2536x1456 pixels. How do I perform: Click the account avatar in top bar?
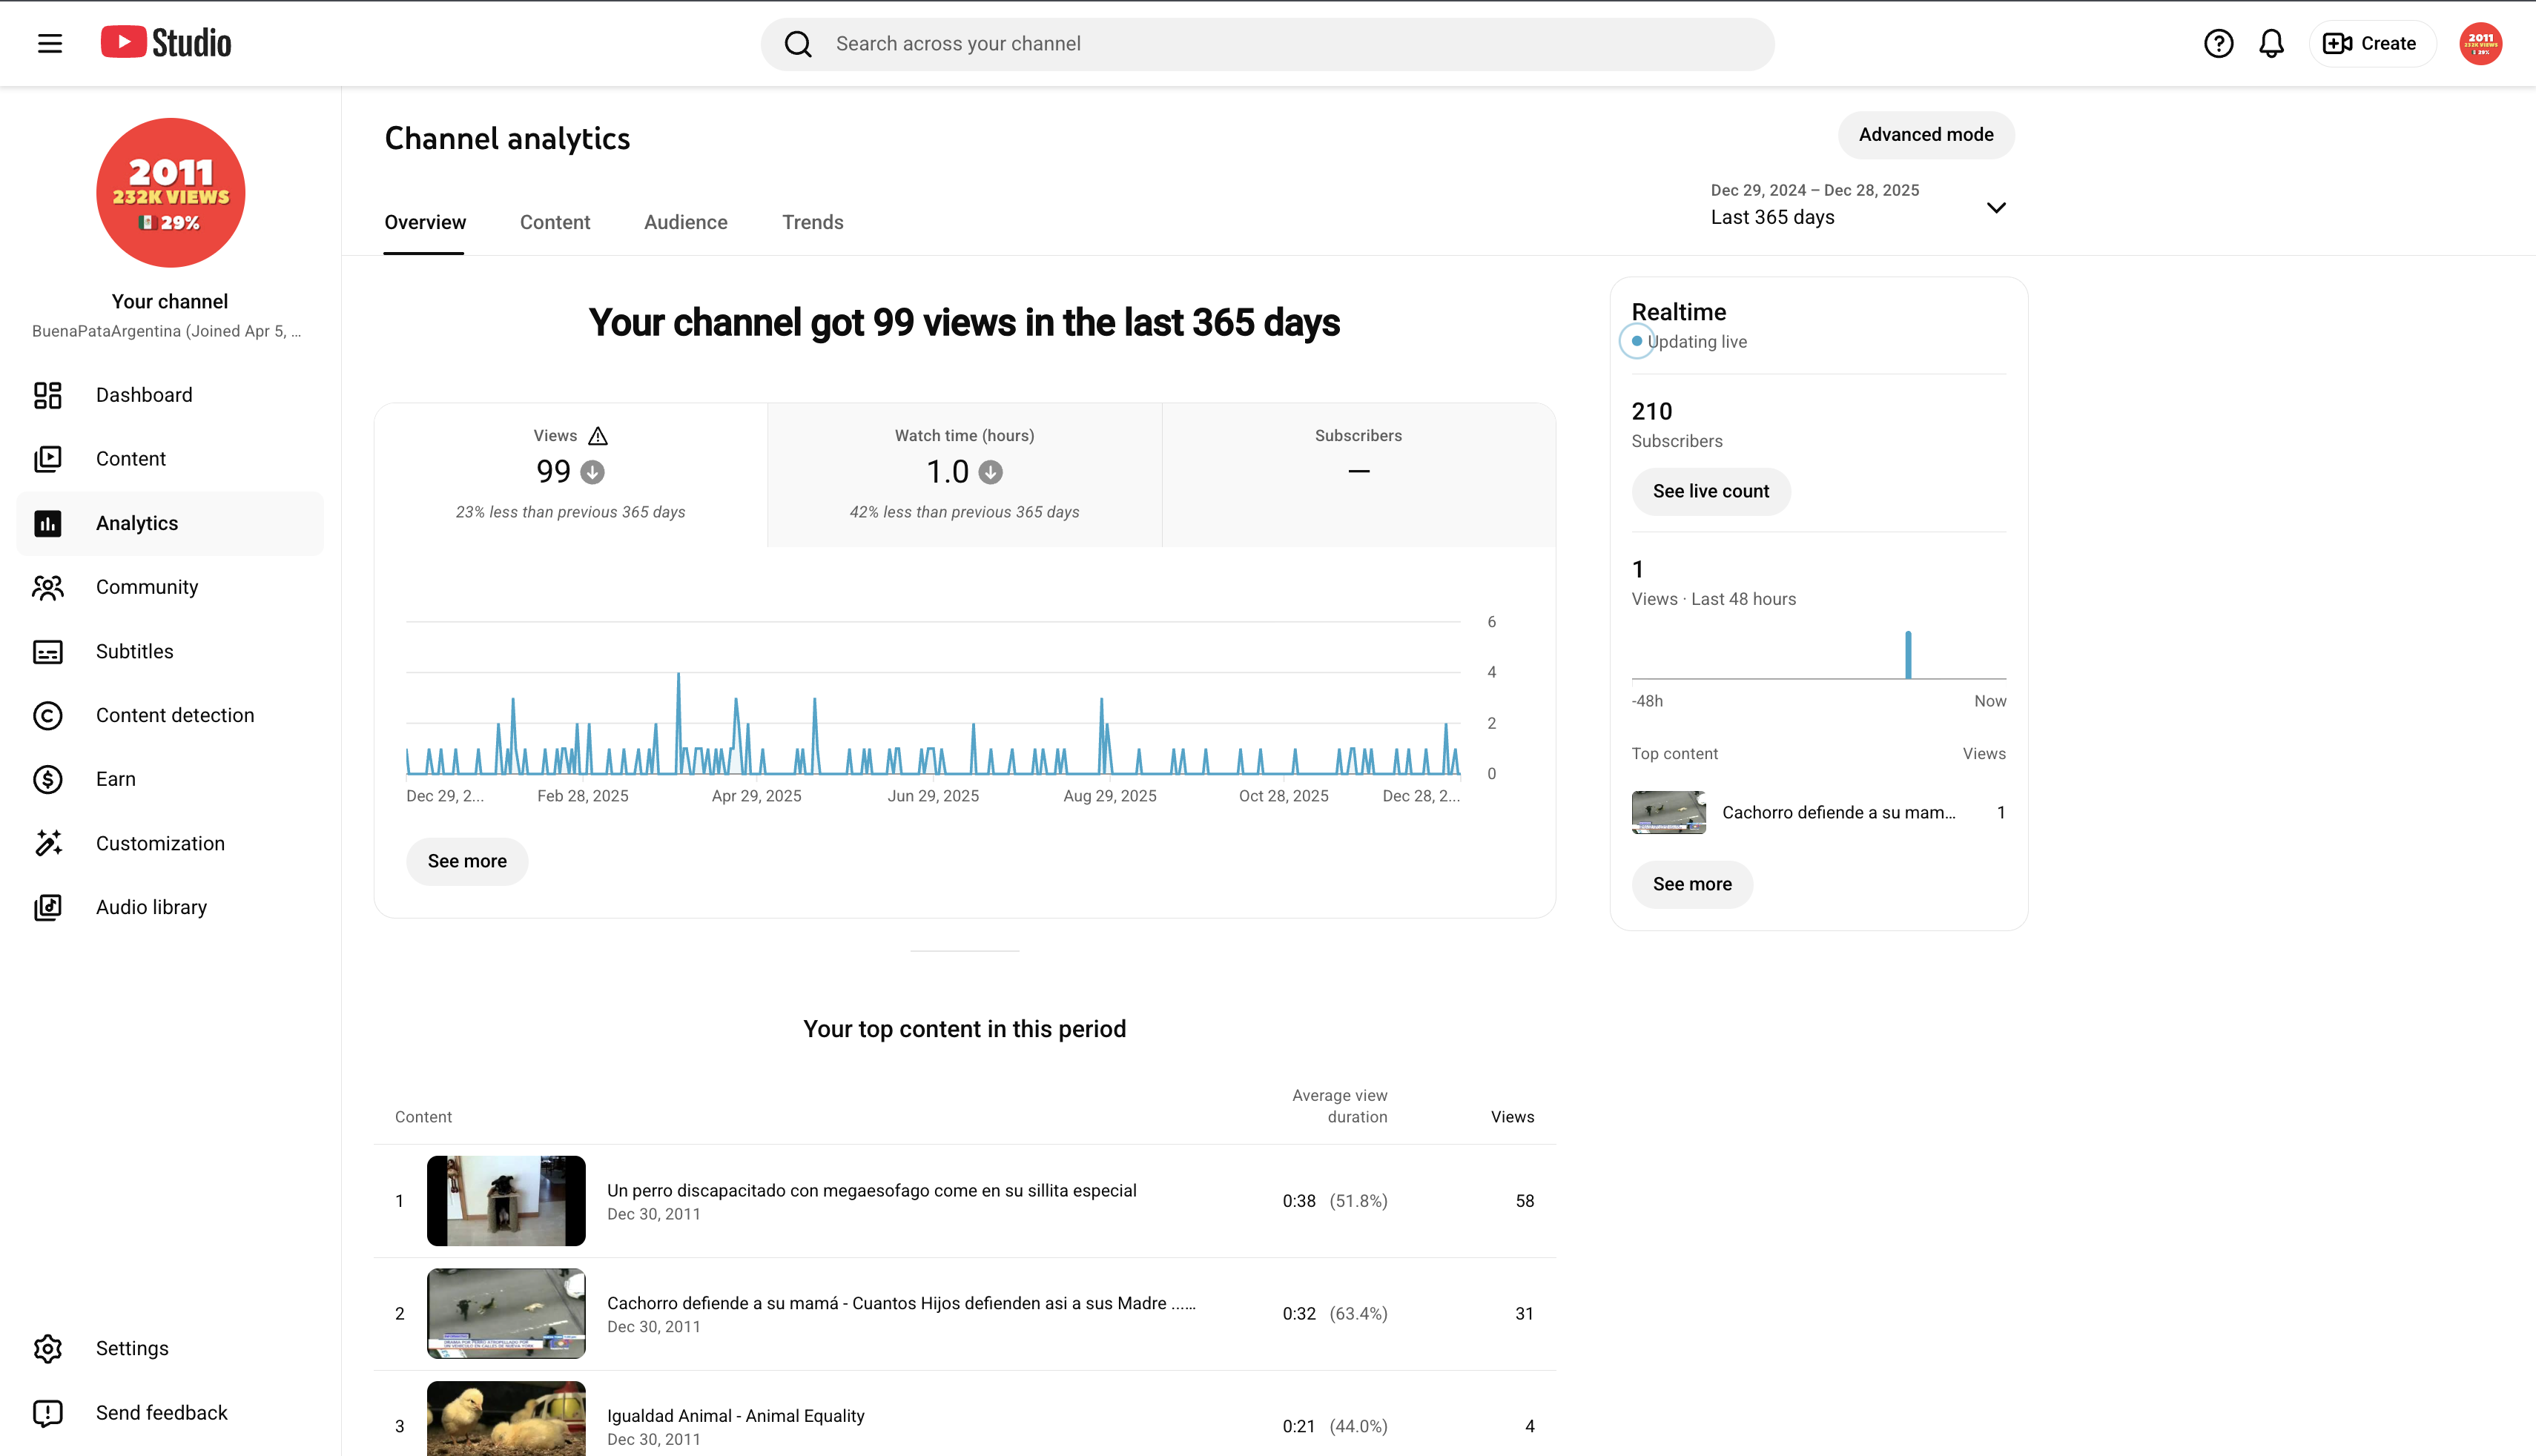coord(2481,43)
